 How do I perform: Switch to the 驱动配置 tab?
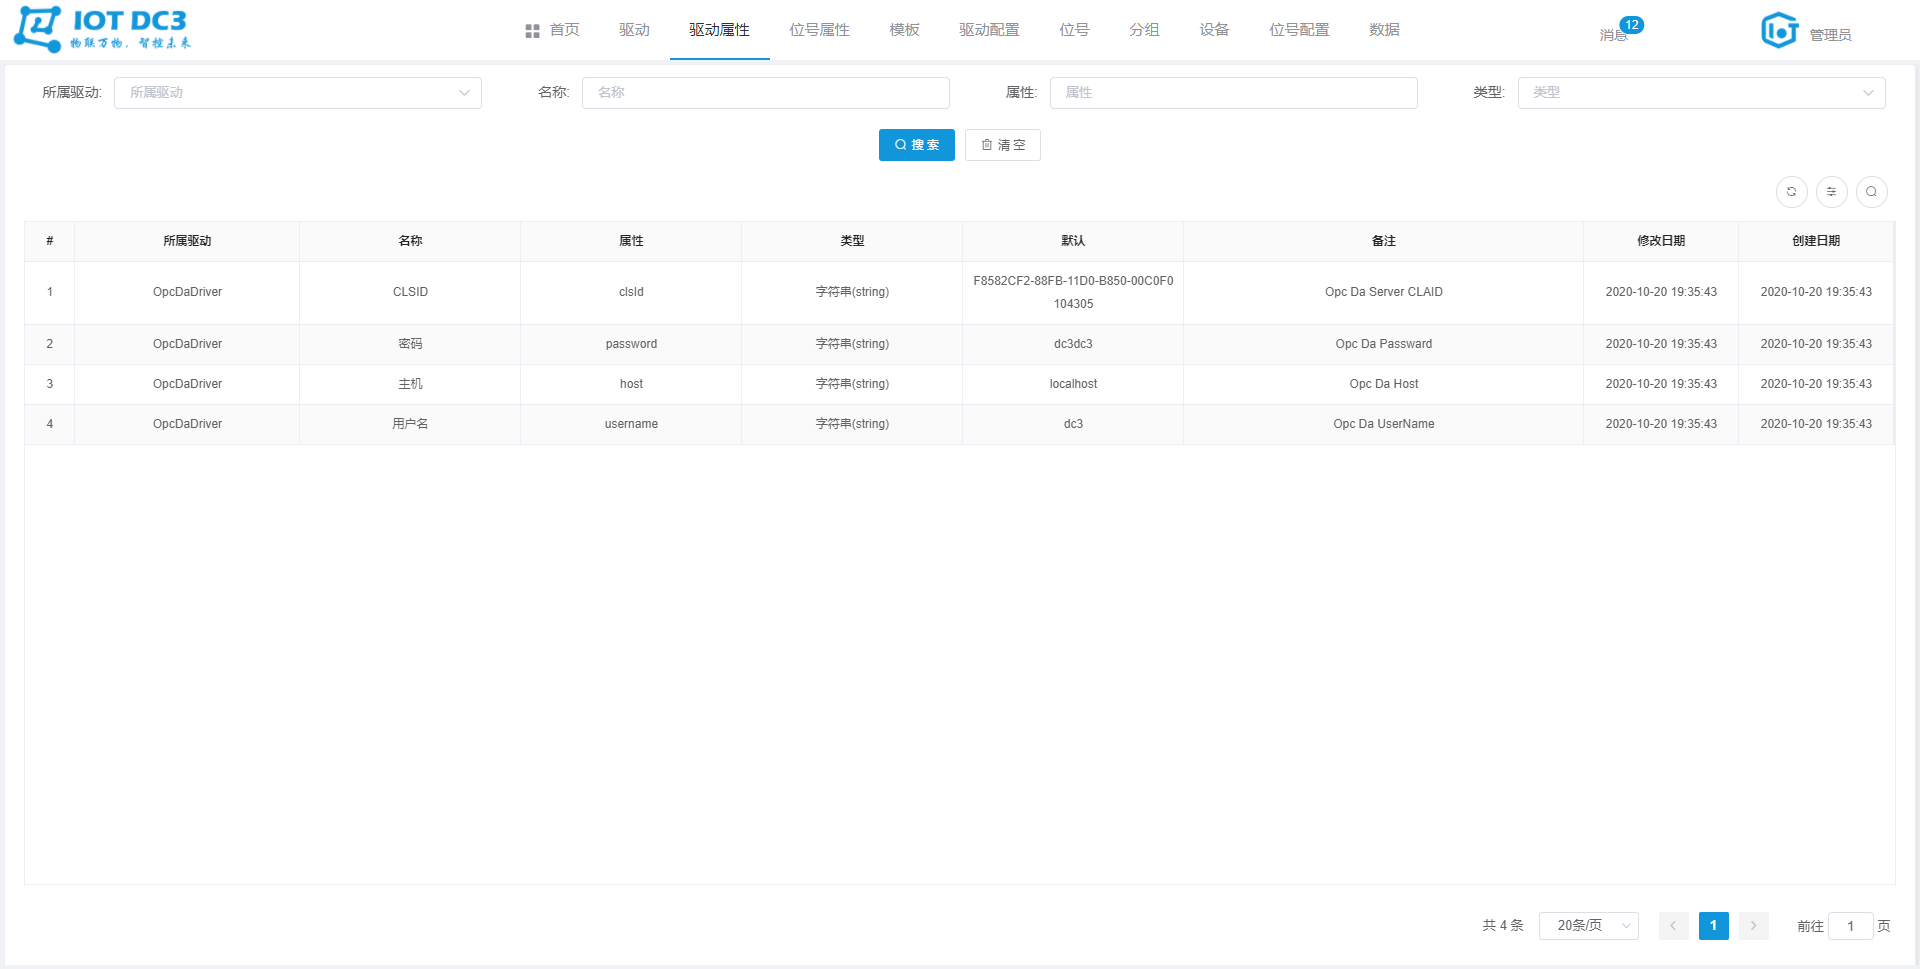(989, 30)
